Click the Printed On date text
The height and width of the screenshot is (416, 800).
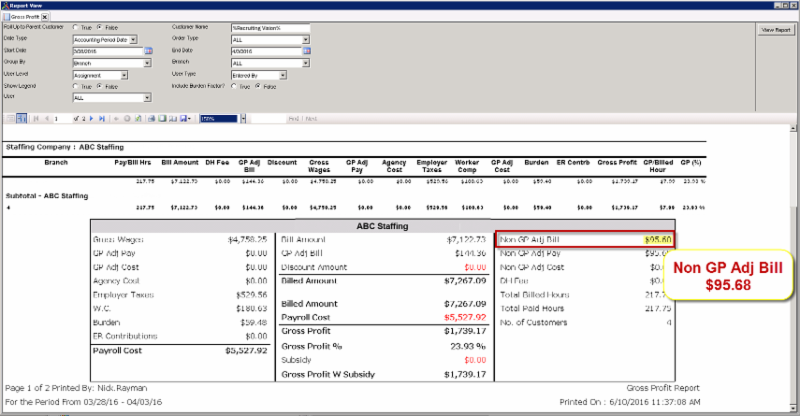pyautogui.click(x=630, y=402)
